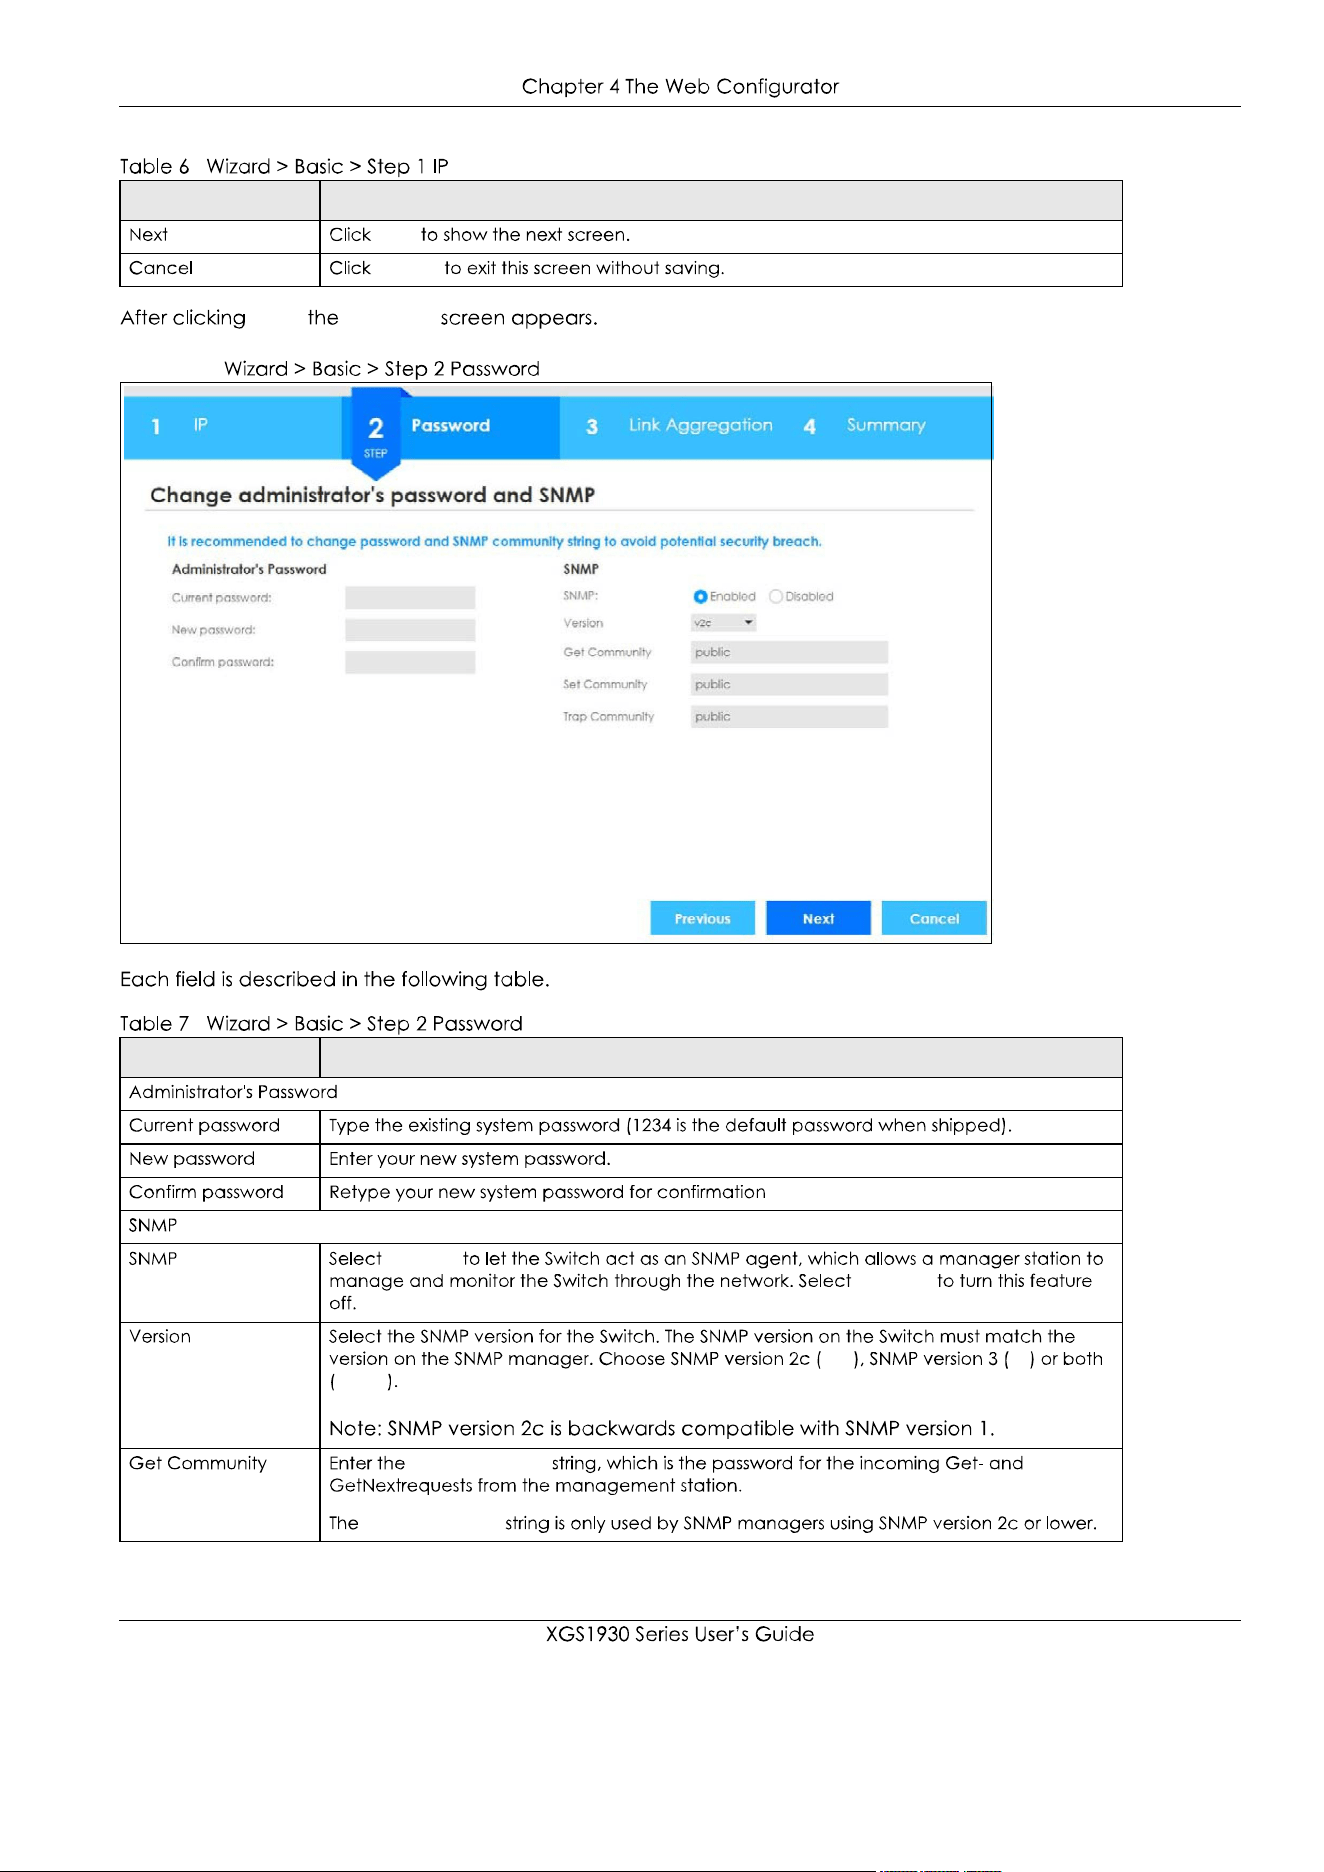Click the step number 3 icon
This screenshot has width=1324, height=1872.
592,427
